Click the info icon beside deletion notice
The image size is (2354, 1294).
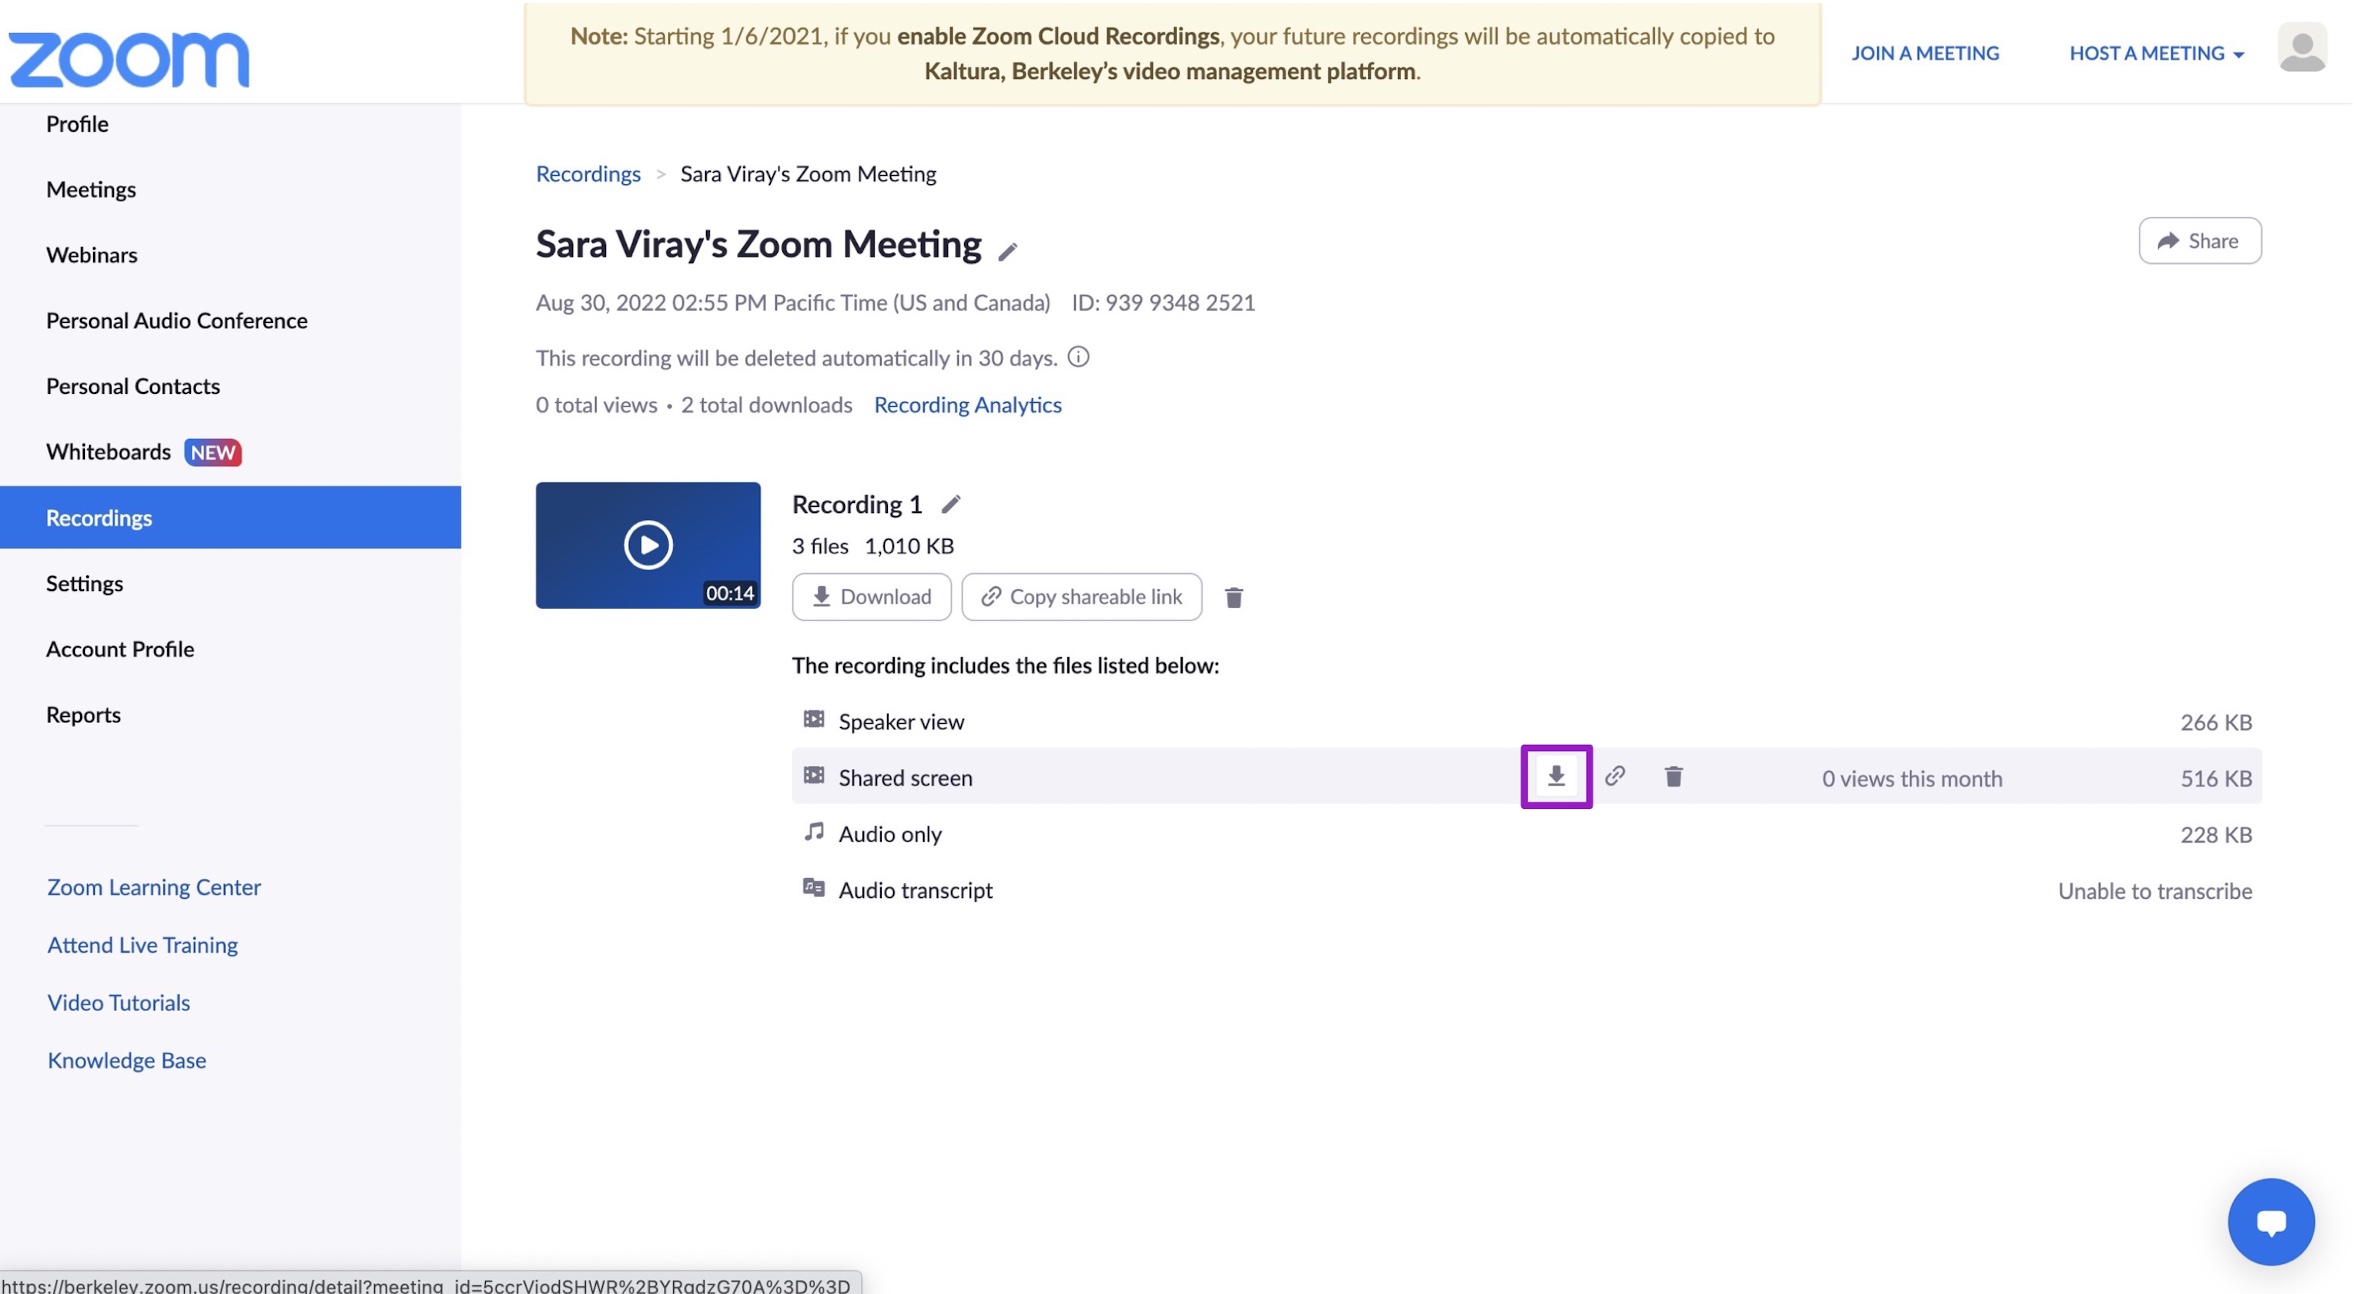coord(1077,357)
